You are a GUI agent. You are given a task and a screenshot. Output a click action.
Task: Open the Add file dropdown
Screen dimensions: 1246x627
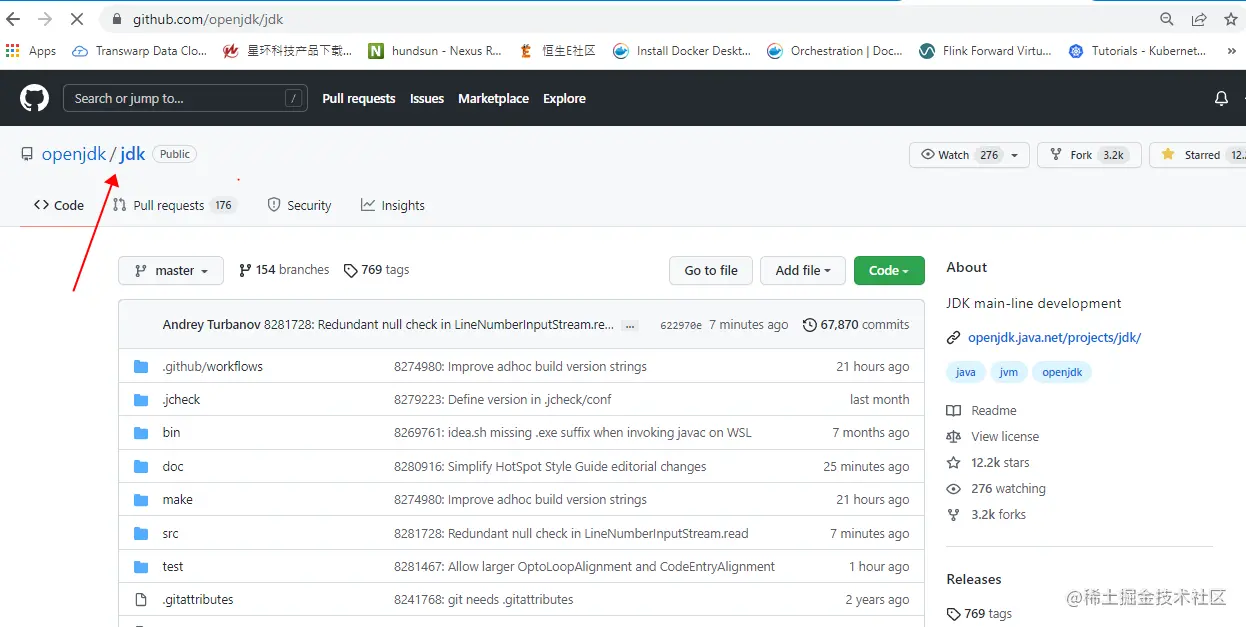803,270
